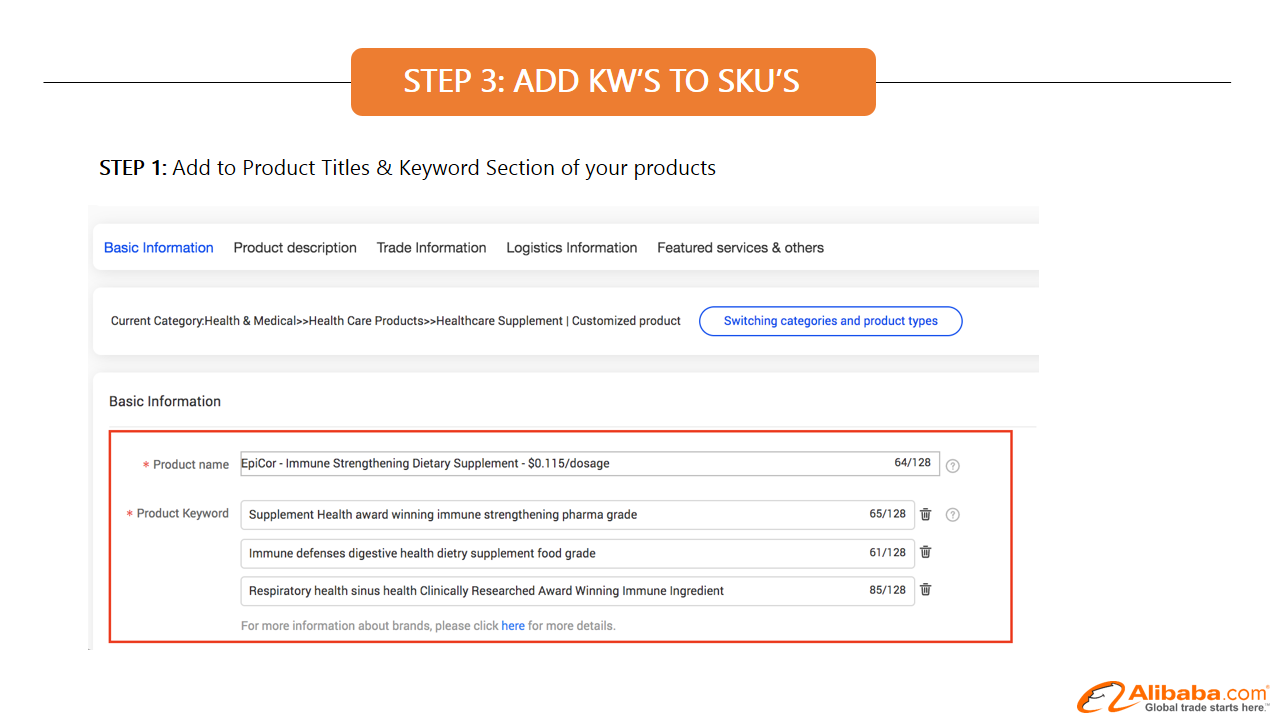Delete the 'Respiratory health sinus health' keyword row
The height and width of the screenshot is (720, 1280).
926,590
